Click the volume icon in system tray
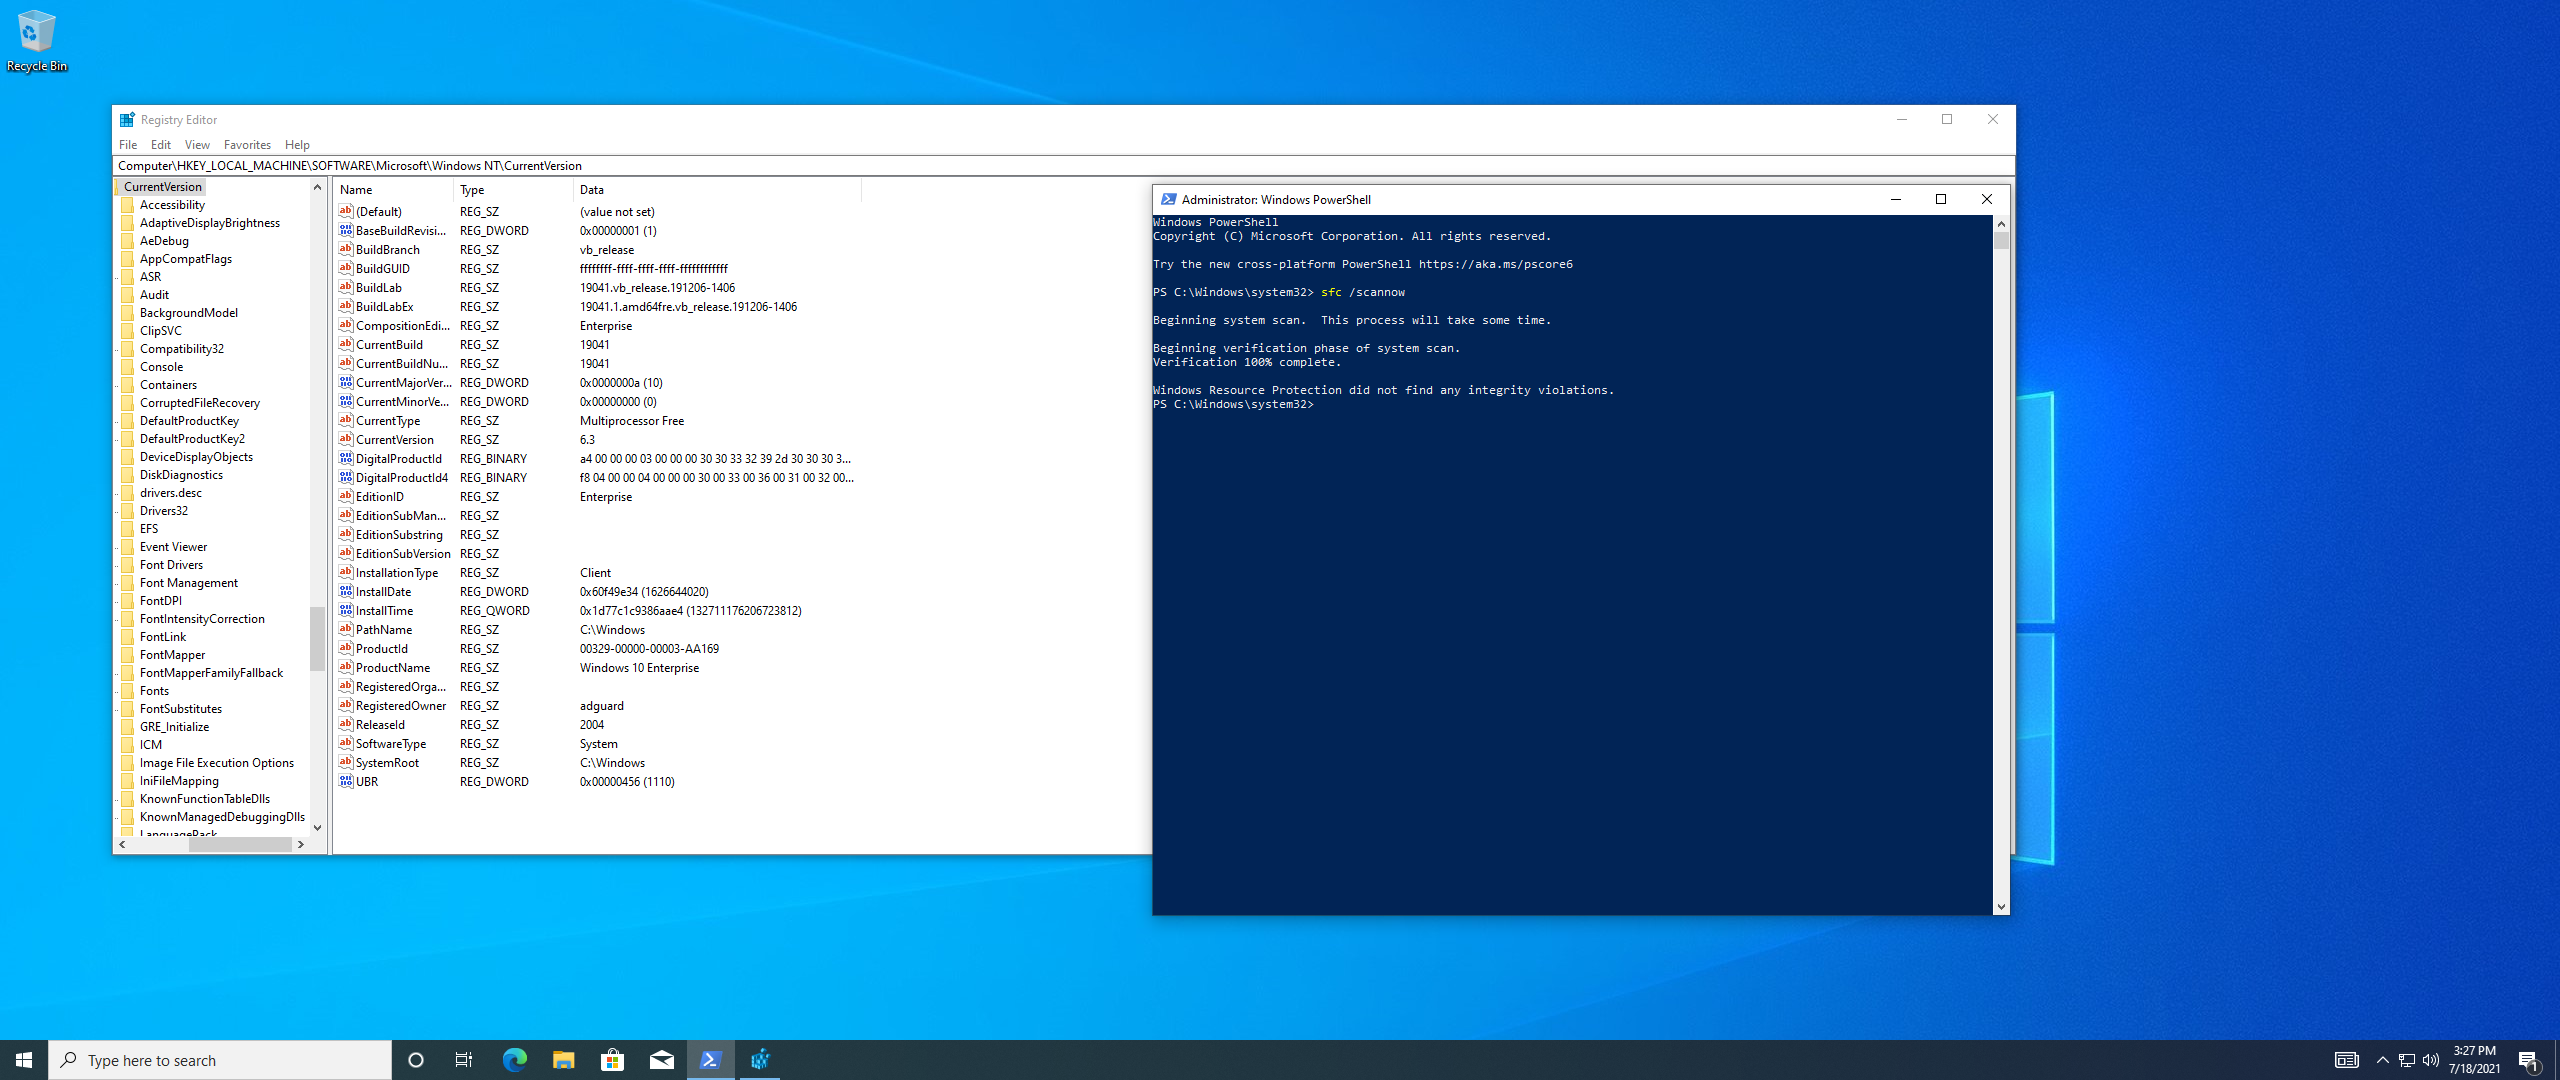The height and width of the screenshot is (1080, 2560). coord(2430,1060)
